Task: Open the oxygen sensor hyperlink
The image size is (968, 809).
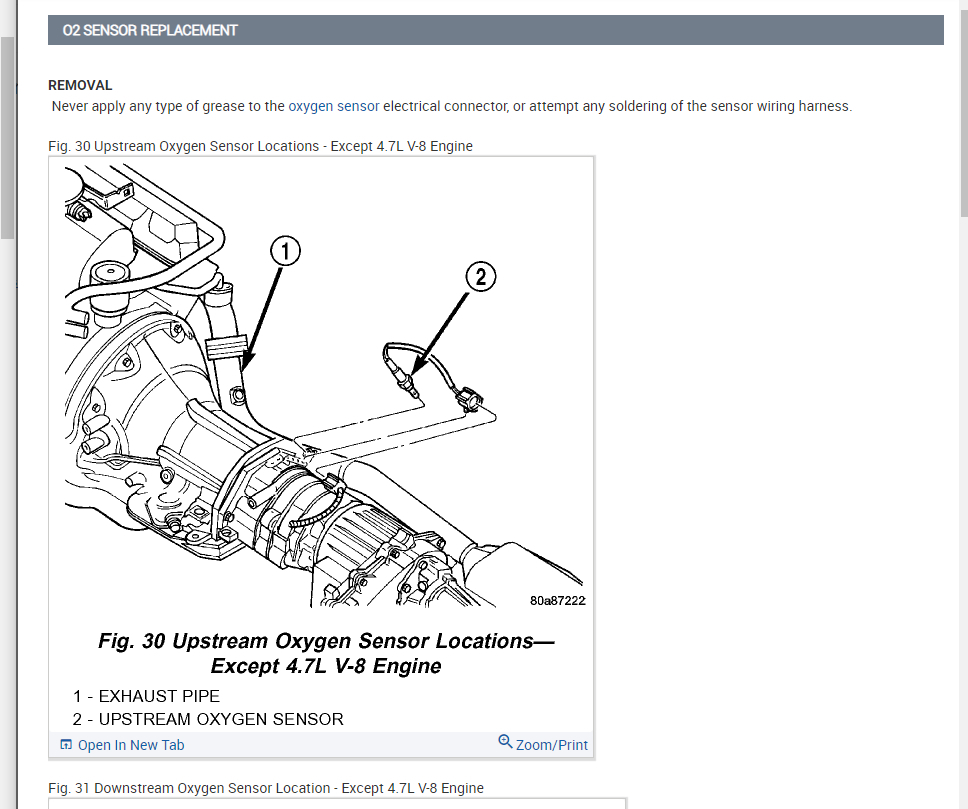Action: [333, 106]
